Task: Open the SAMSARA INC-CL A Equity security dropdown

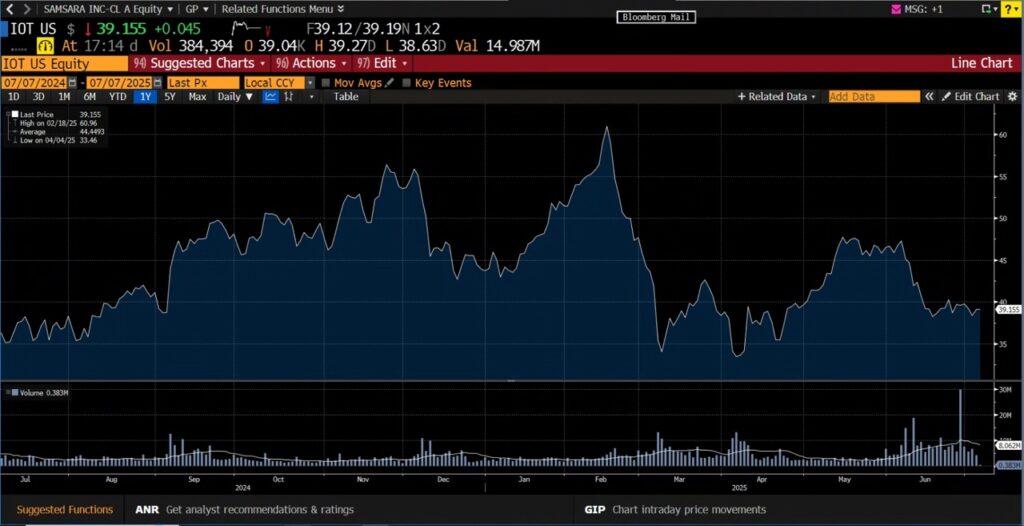Action: (x=108, y=9)
